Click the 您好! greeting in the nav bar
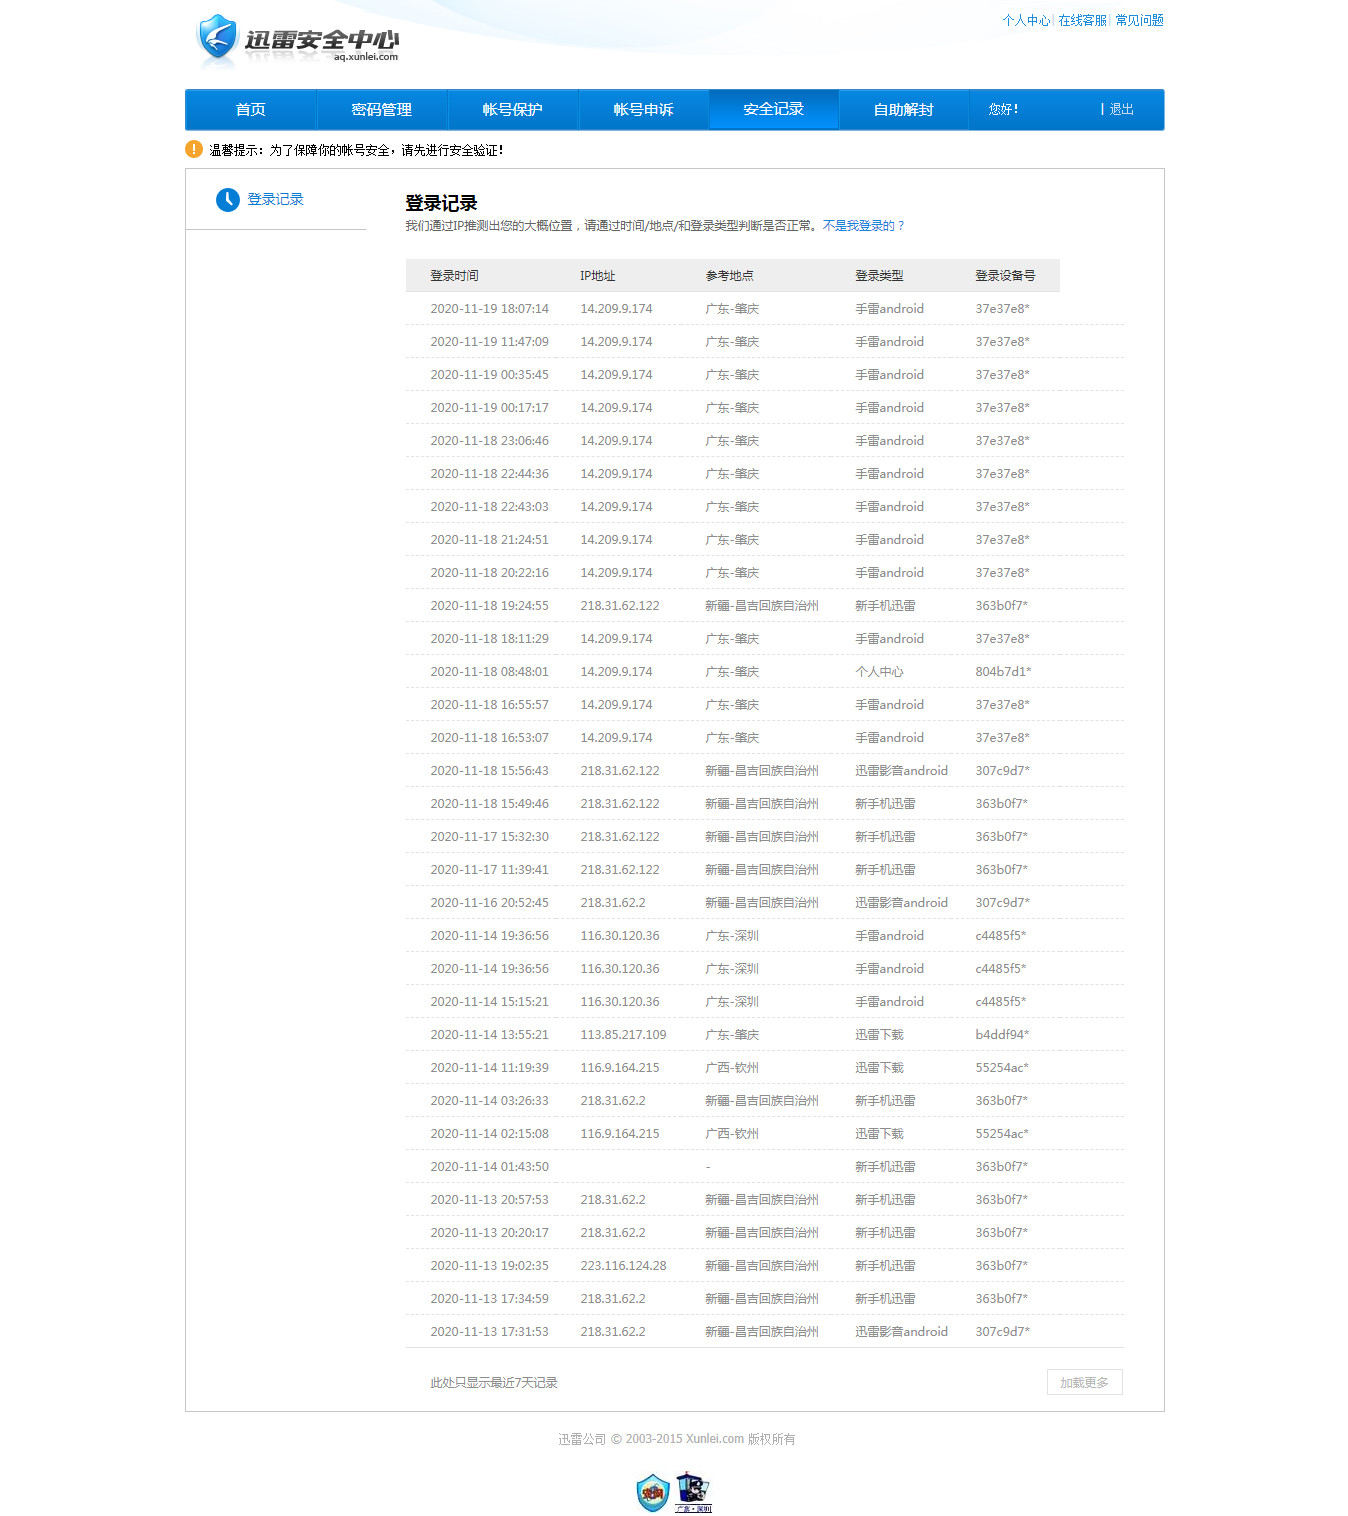Viewport: 1348px width, 1516px height. (x=1003, y=110)
